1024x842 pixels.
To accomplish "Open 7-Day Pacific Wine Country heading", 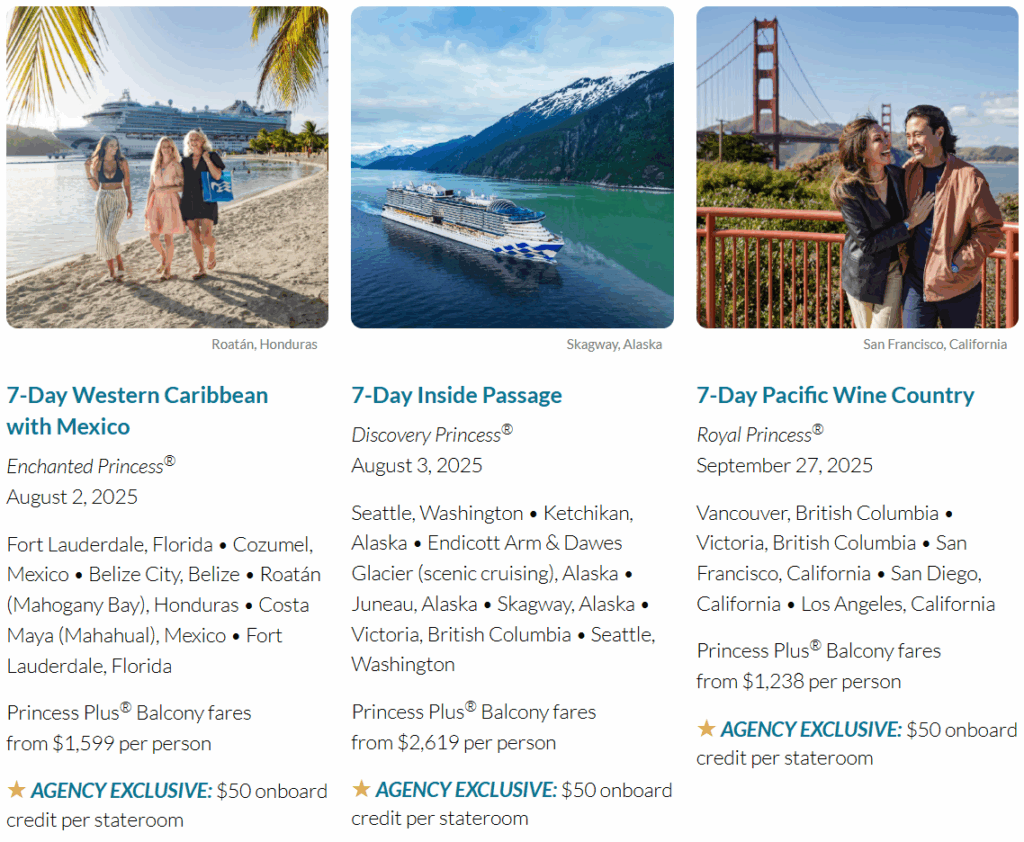I will (835, 395).
